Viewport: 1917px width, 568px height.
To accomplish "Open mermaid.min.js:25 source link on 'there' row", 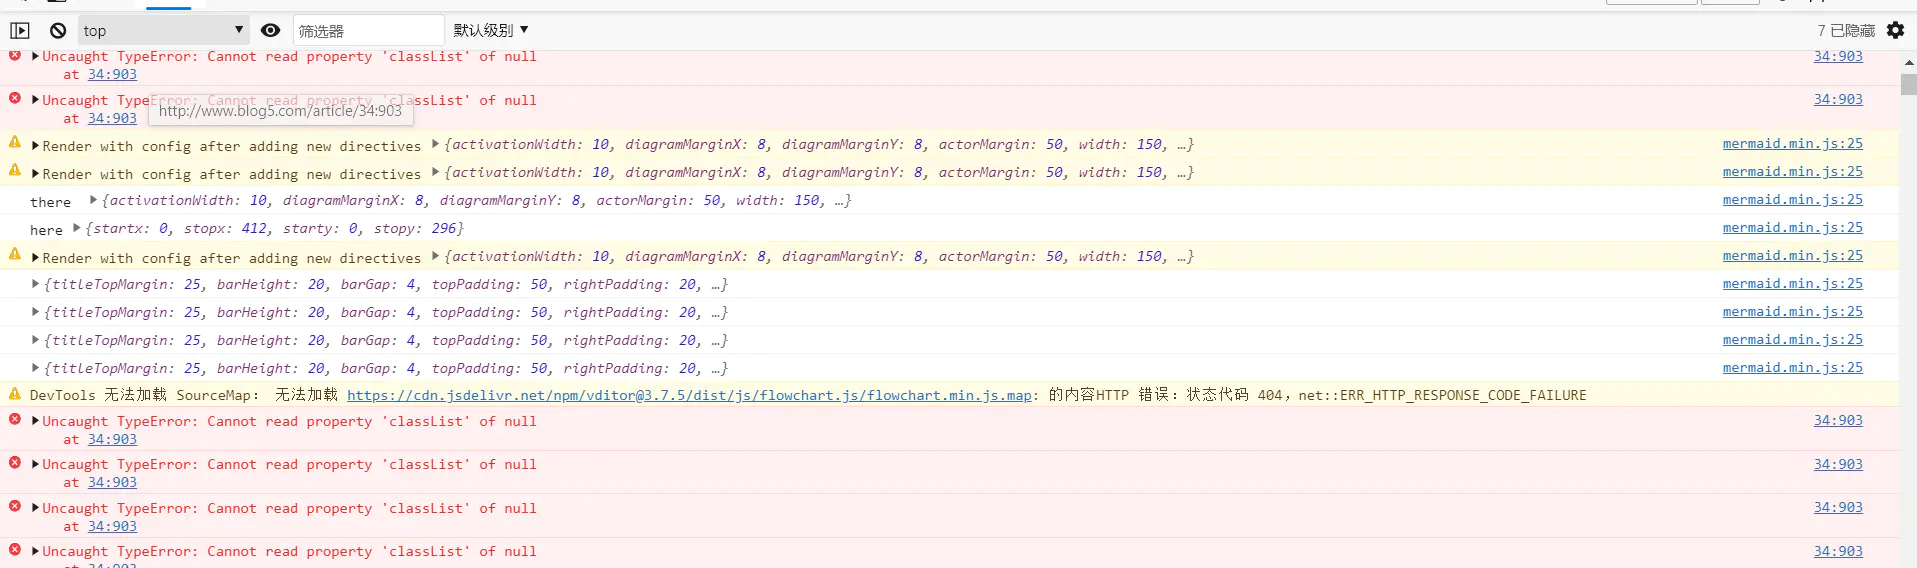I will point(1792,200).
